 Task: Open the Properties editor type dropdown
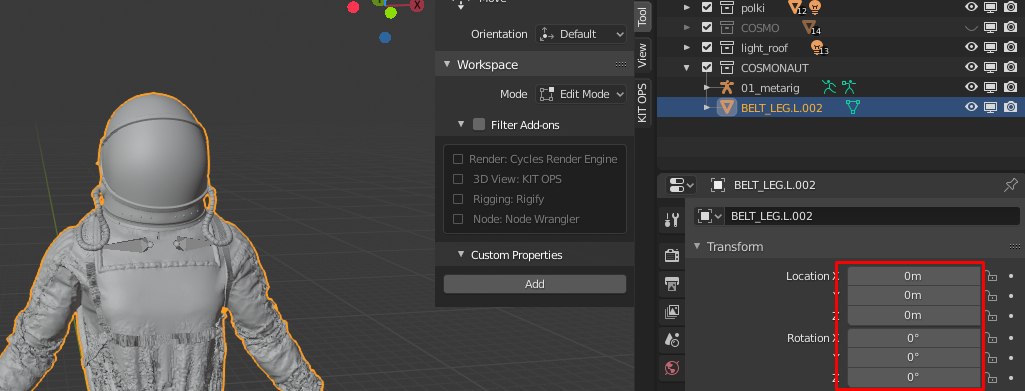click(x=681, y=185)
